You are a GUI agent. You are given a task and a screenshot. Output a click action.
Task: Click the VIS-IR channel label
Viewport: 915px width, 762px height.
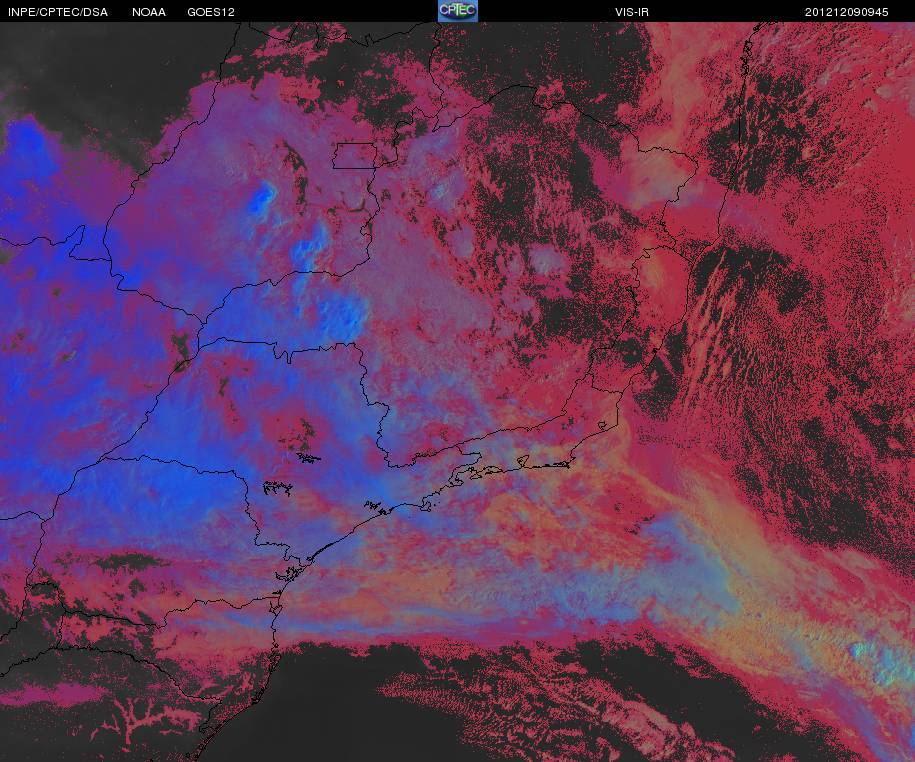(x=632, y=12)
